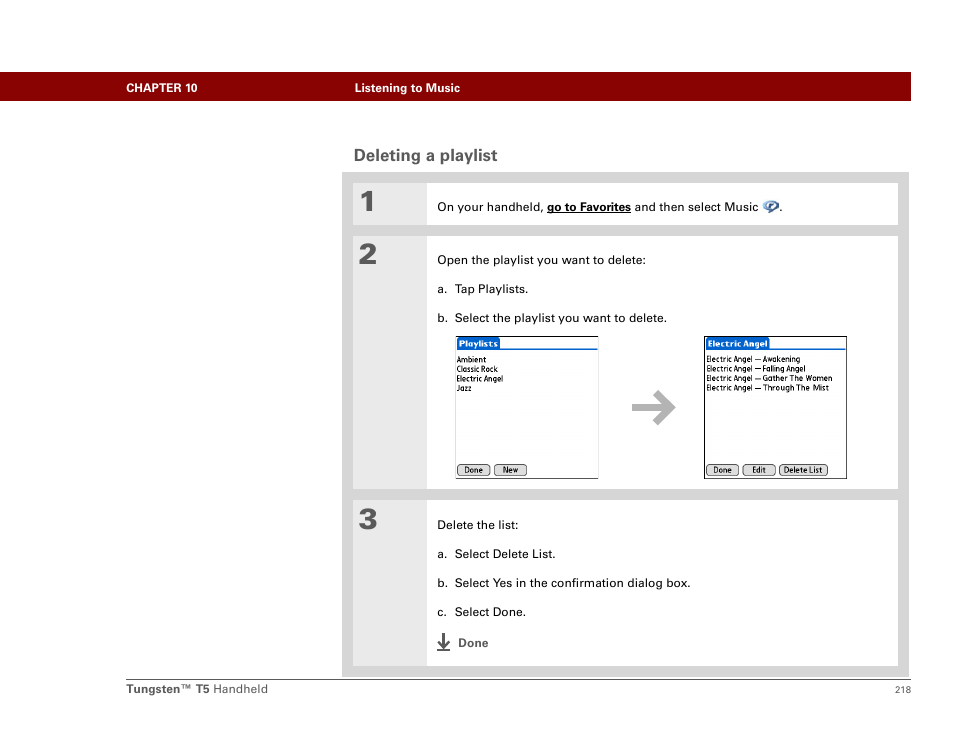Select the Jazz playlist

[464, 388]
